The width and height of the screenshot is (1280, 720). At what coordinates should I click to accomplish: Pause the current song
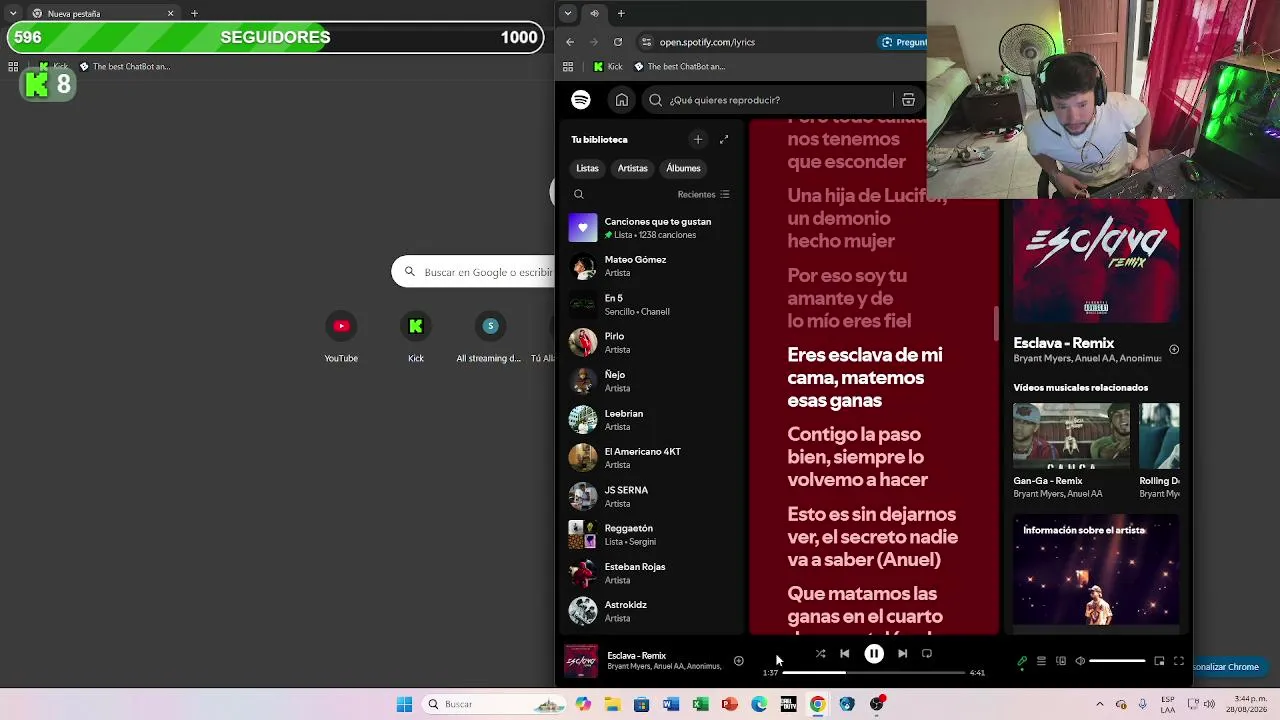(874, 654)
